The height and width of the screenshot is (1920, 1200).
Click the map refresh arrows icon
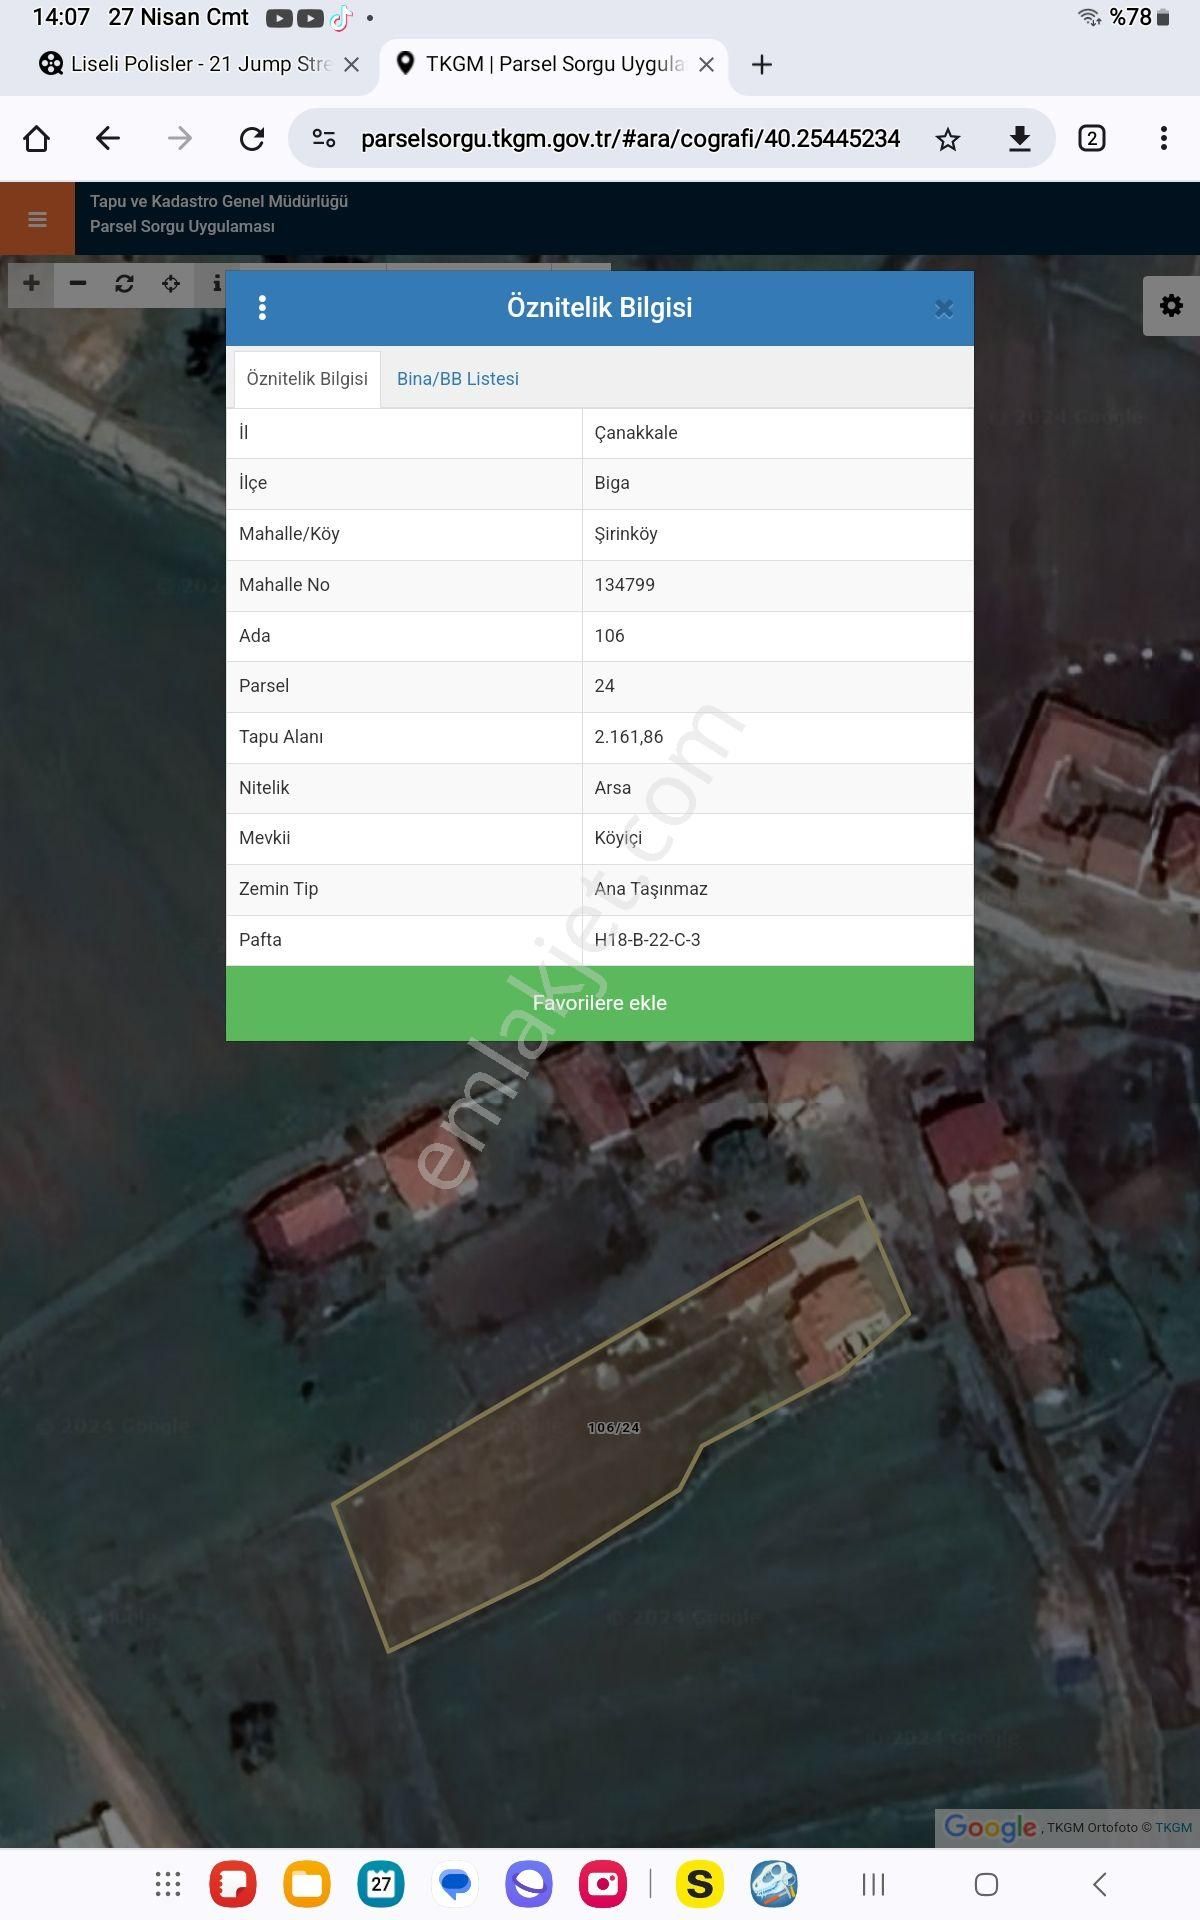tap(124, 284)
